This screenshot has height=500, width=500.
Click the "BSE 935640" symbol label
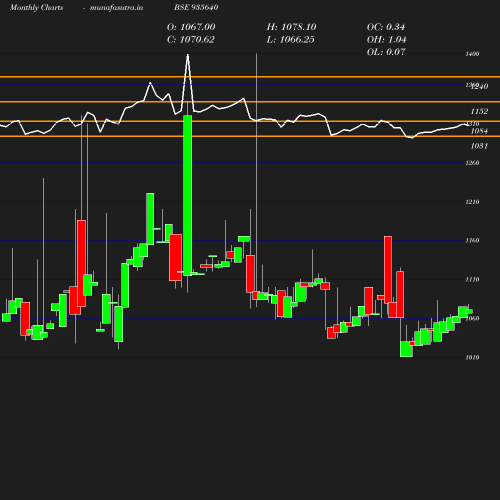196,7
